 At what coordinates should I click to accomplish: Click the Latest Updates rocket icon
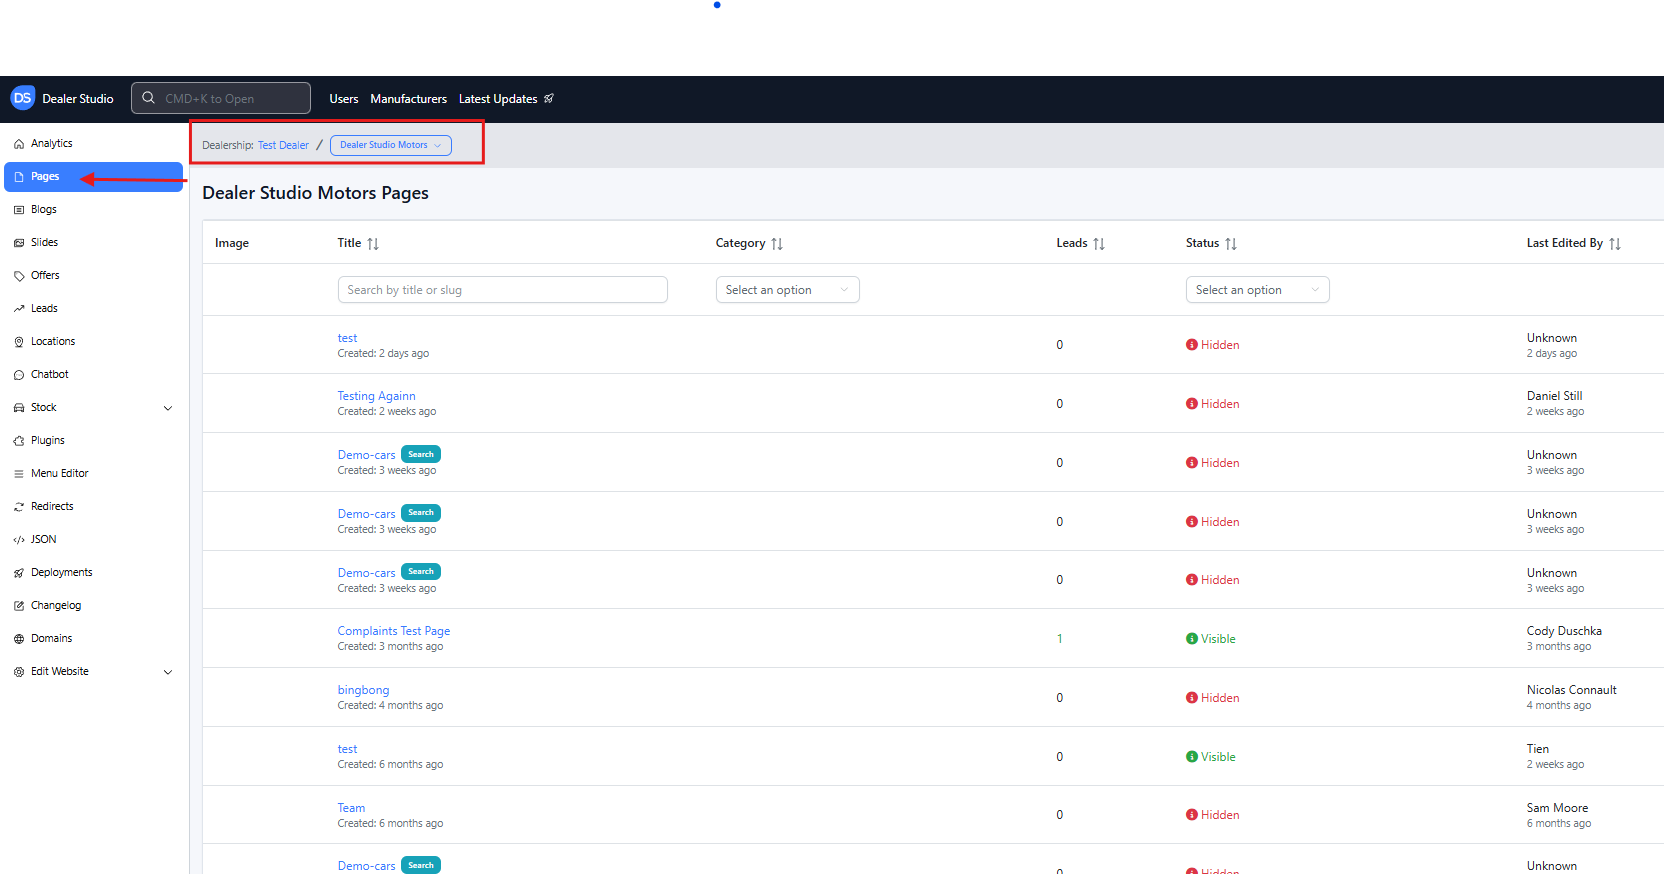(549, 99)
